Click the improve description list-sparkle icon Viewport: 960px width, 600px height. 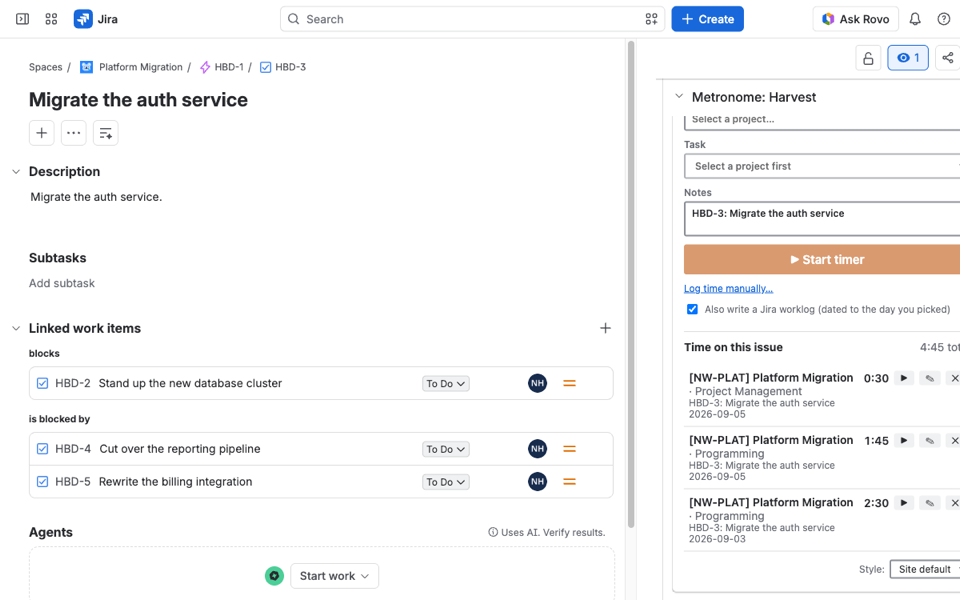105,133
